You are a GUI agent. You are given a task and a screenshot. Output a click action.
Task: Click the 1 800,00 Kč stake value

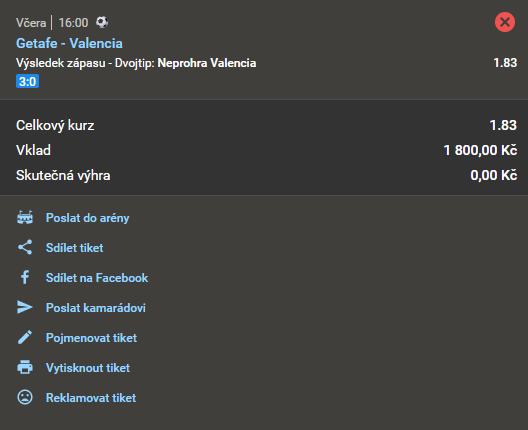[480, 150]
